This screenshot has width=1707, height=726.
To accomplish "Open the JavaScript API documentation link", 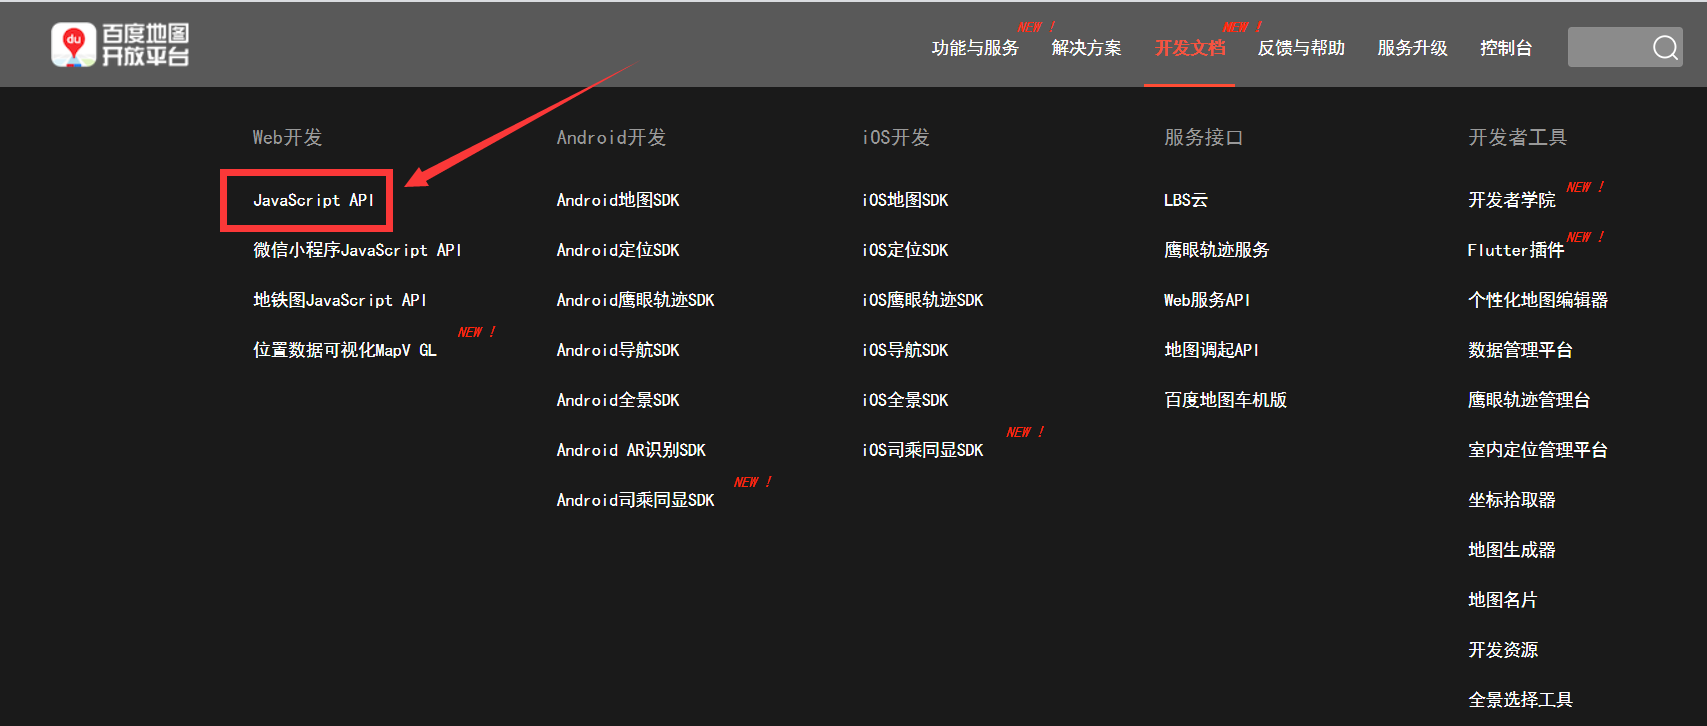I will [313, 200].
